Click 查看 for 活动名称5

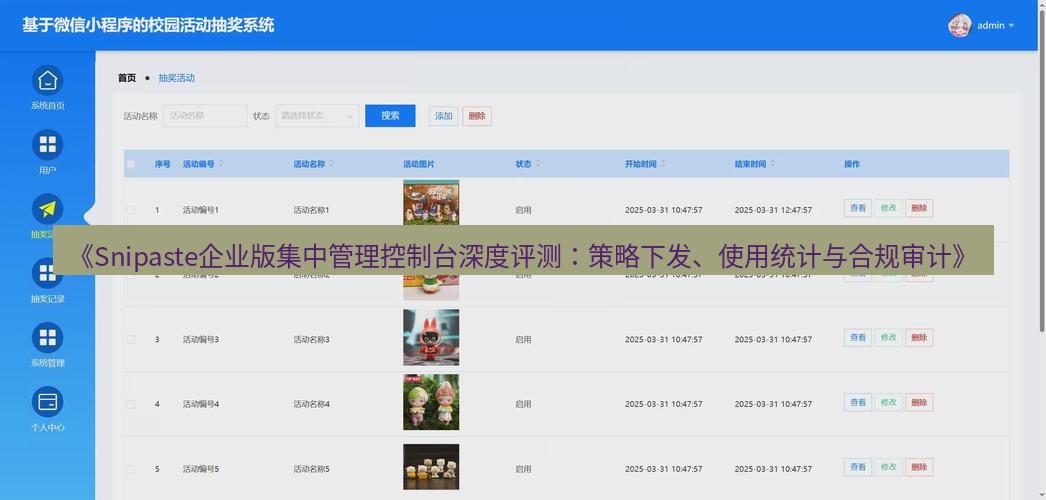(x=858, y=467)
